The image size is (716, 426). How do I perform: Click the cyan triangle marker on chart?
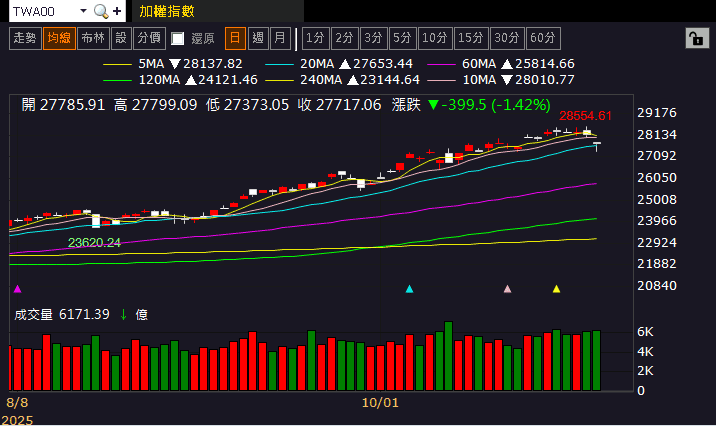point(409,289)
